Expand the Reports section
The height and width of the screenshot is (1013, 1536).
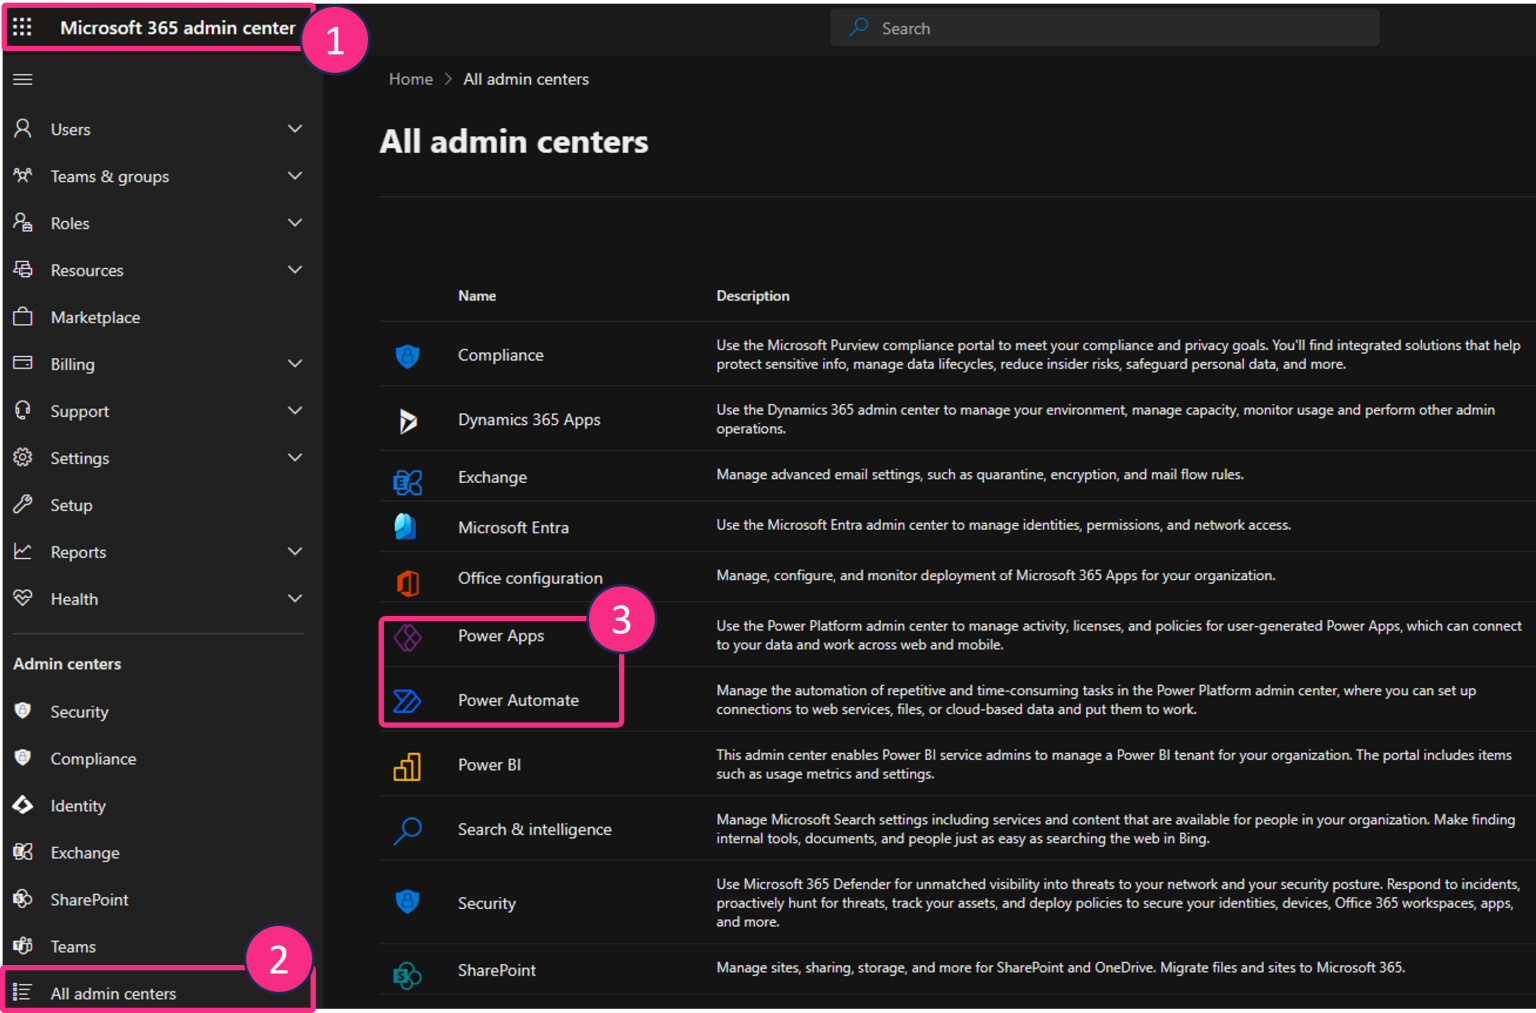tap(294, 551)
